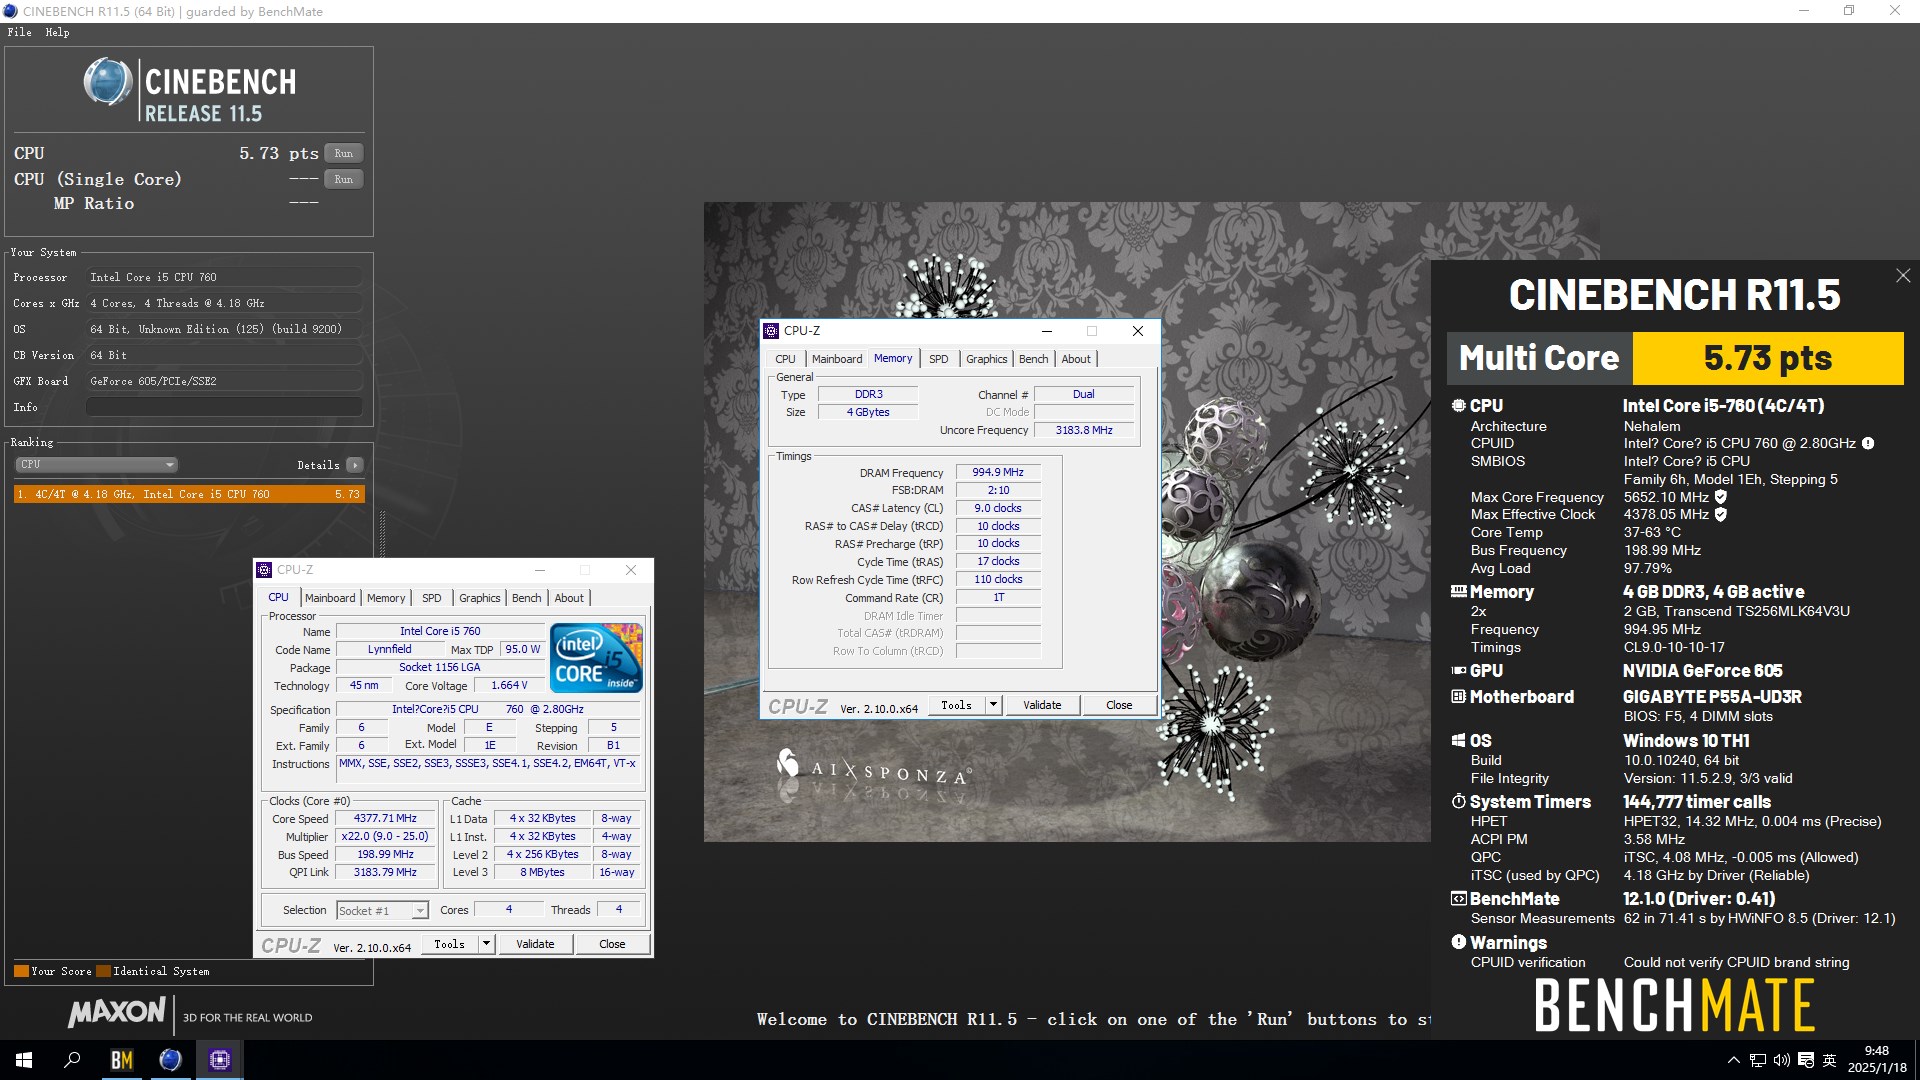This screenshot has width=1920, height=1080.
Task: Click Your Score orange legend swatch
Action: pos(21,971)
